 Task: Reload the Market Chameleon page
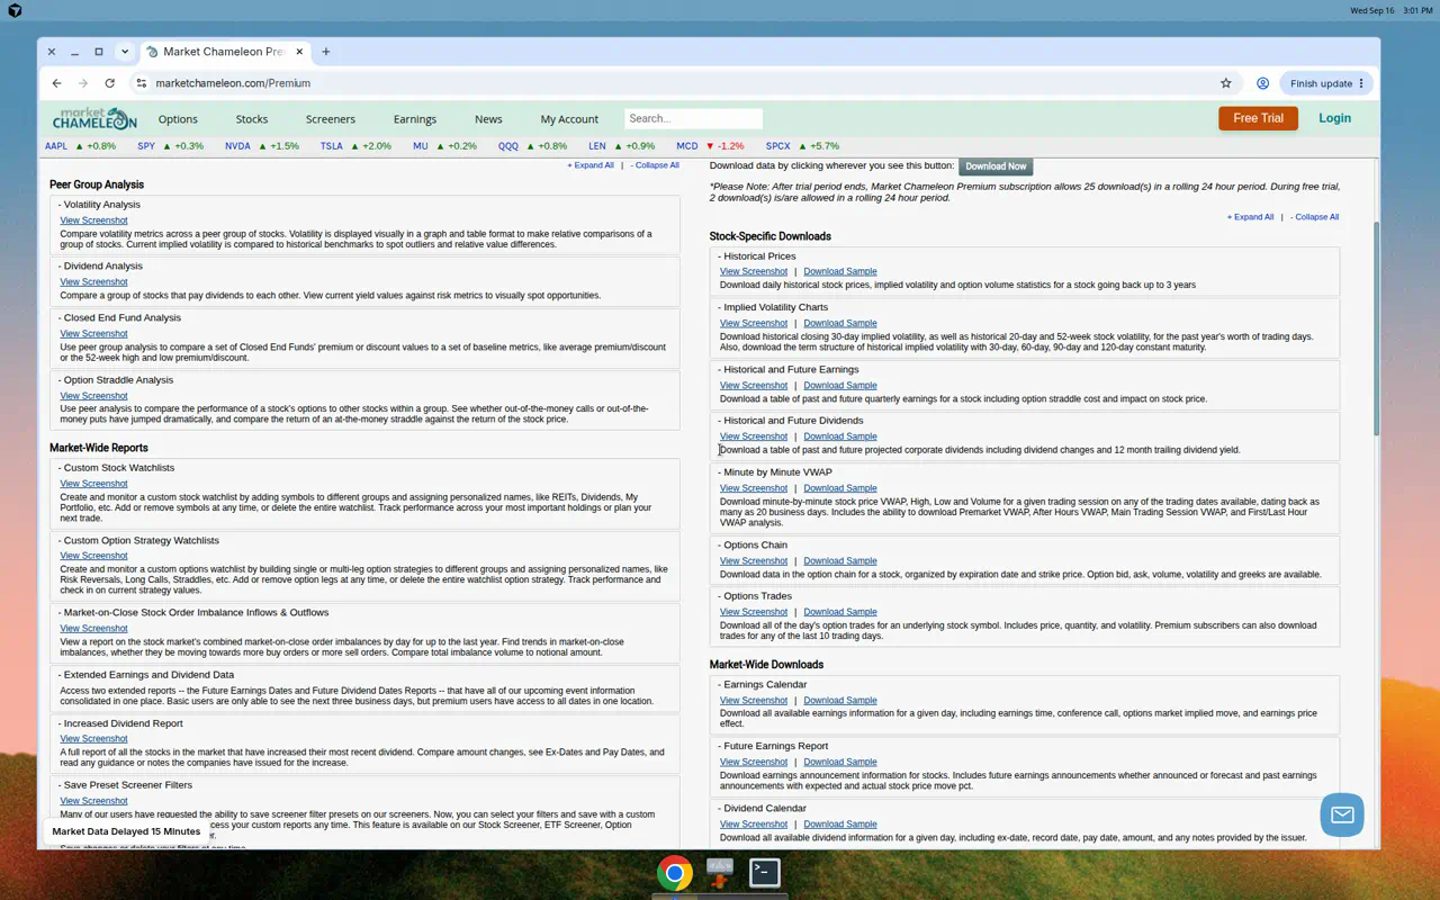click(110, 83)
